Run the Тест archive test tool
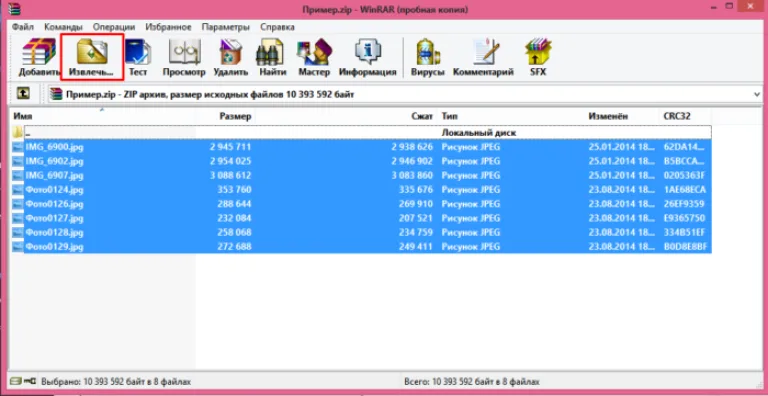Viewport: 768px width, 396px height. pos(138,58)
